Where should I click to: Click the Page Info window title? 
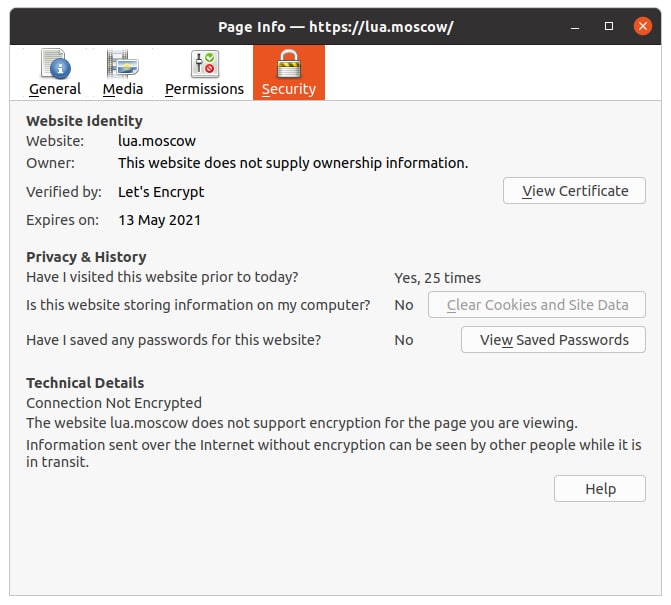click(336, 27)
